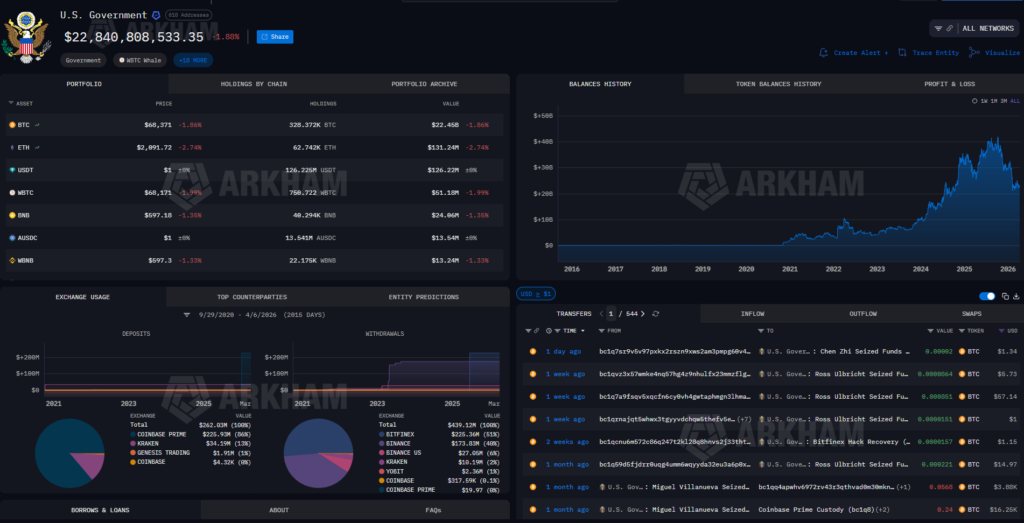Open the Inflow tab in transfers

[754, 314]
